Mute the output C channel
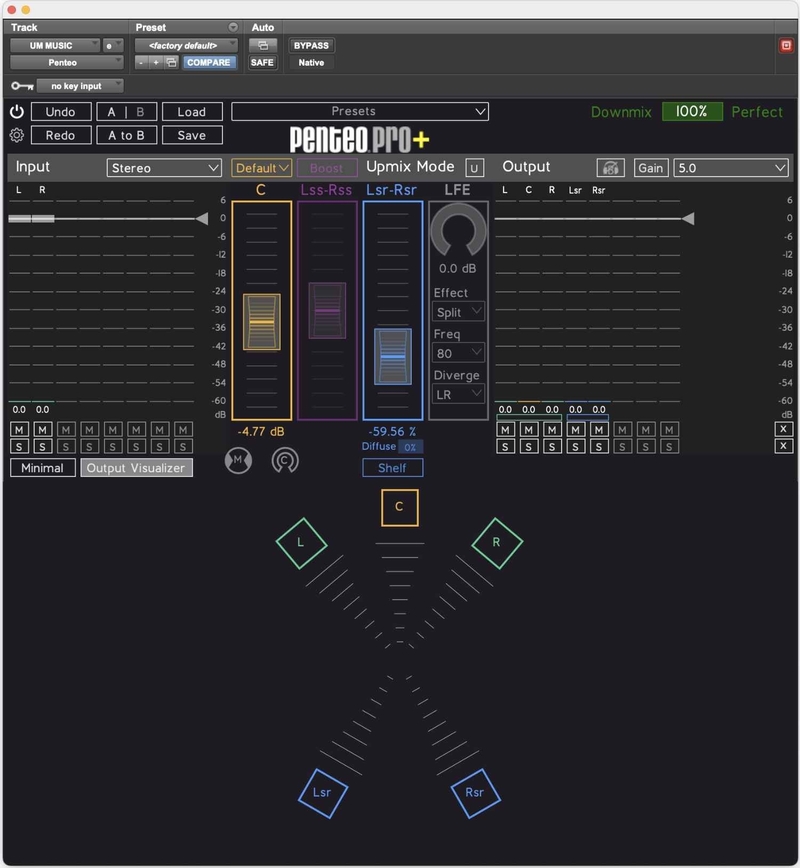 [x=529, y=430]
